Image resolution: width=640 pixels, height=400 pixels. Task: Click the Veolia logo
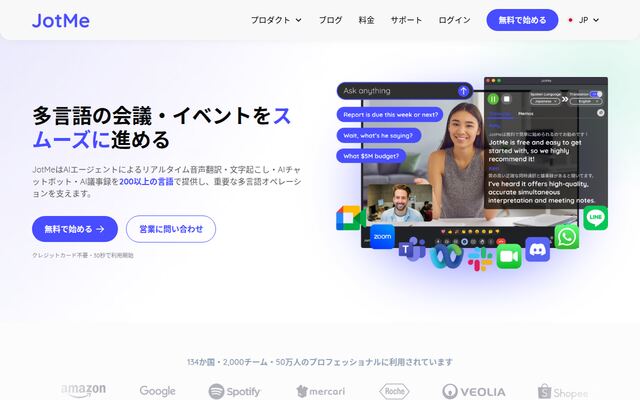pos(474,392)
